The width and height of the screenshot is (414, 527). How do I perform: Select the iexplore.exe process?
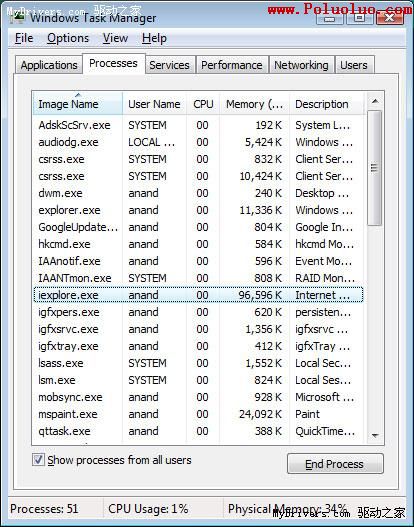click(198, 295)
